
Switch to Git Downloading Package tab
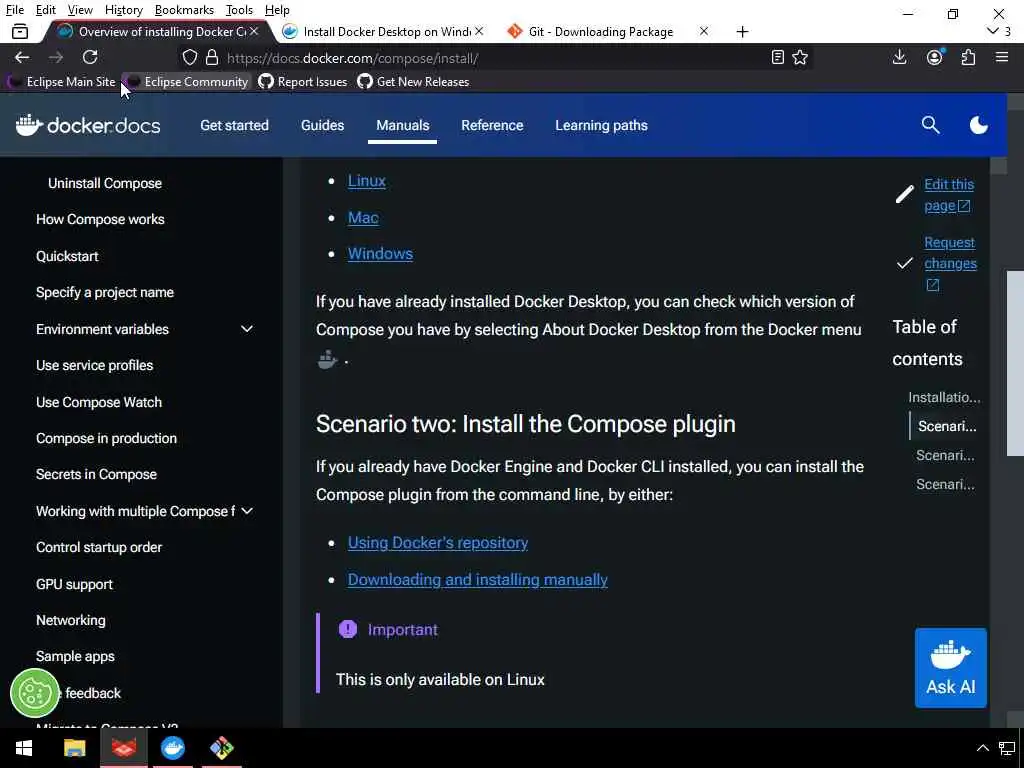tap(607, 31)
